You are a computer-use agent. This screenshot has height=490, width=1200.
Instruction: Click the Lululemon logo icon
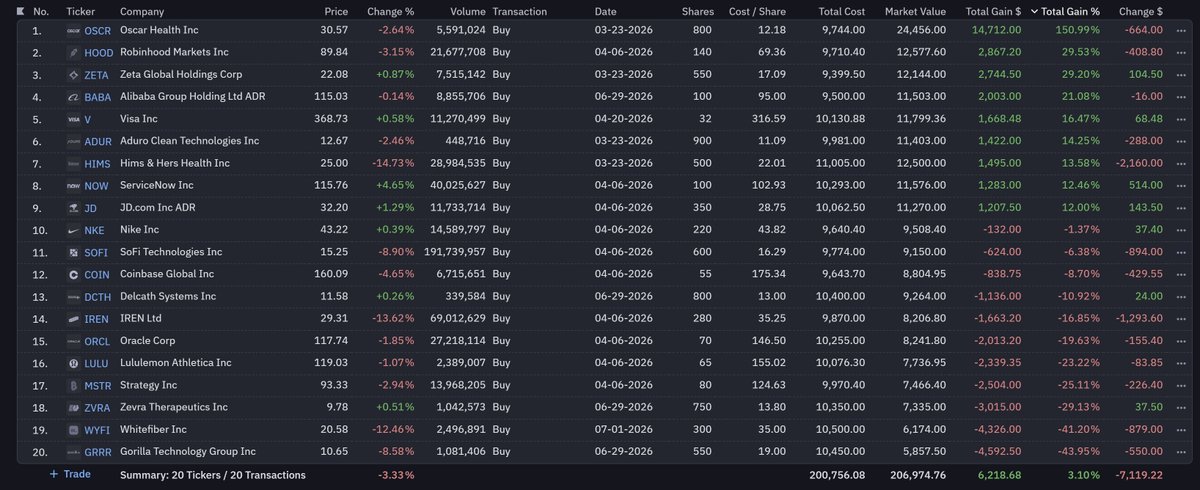click(73, 363)
